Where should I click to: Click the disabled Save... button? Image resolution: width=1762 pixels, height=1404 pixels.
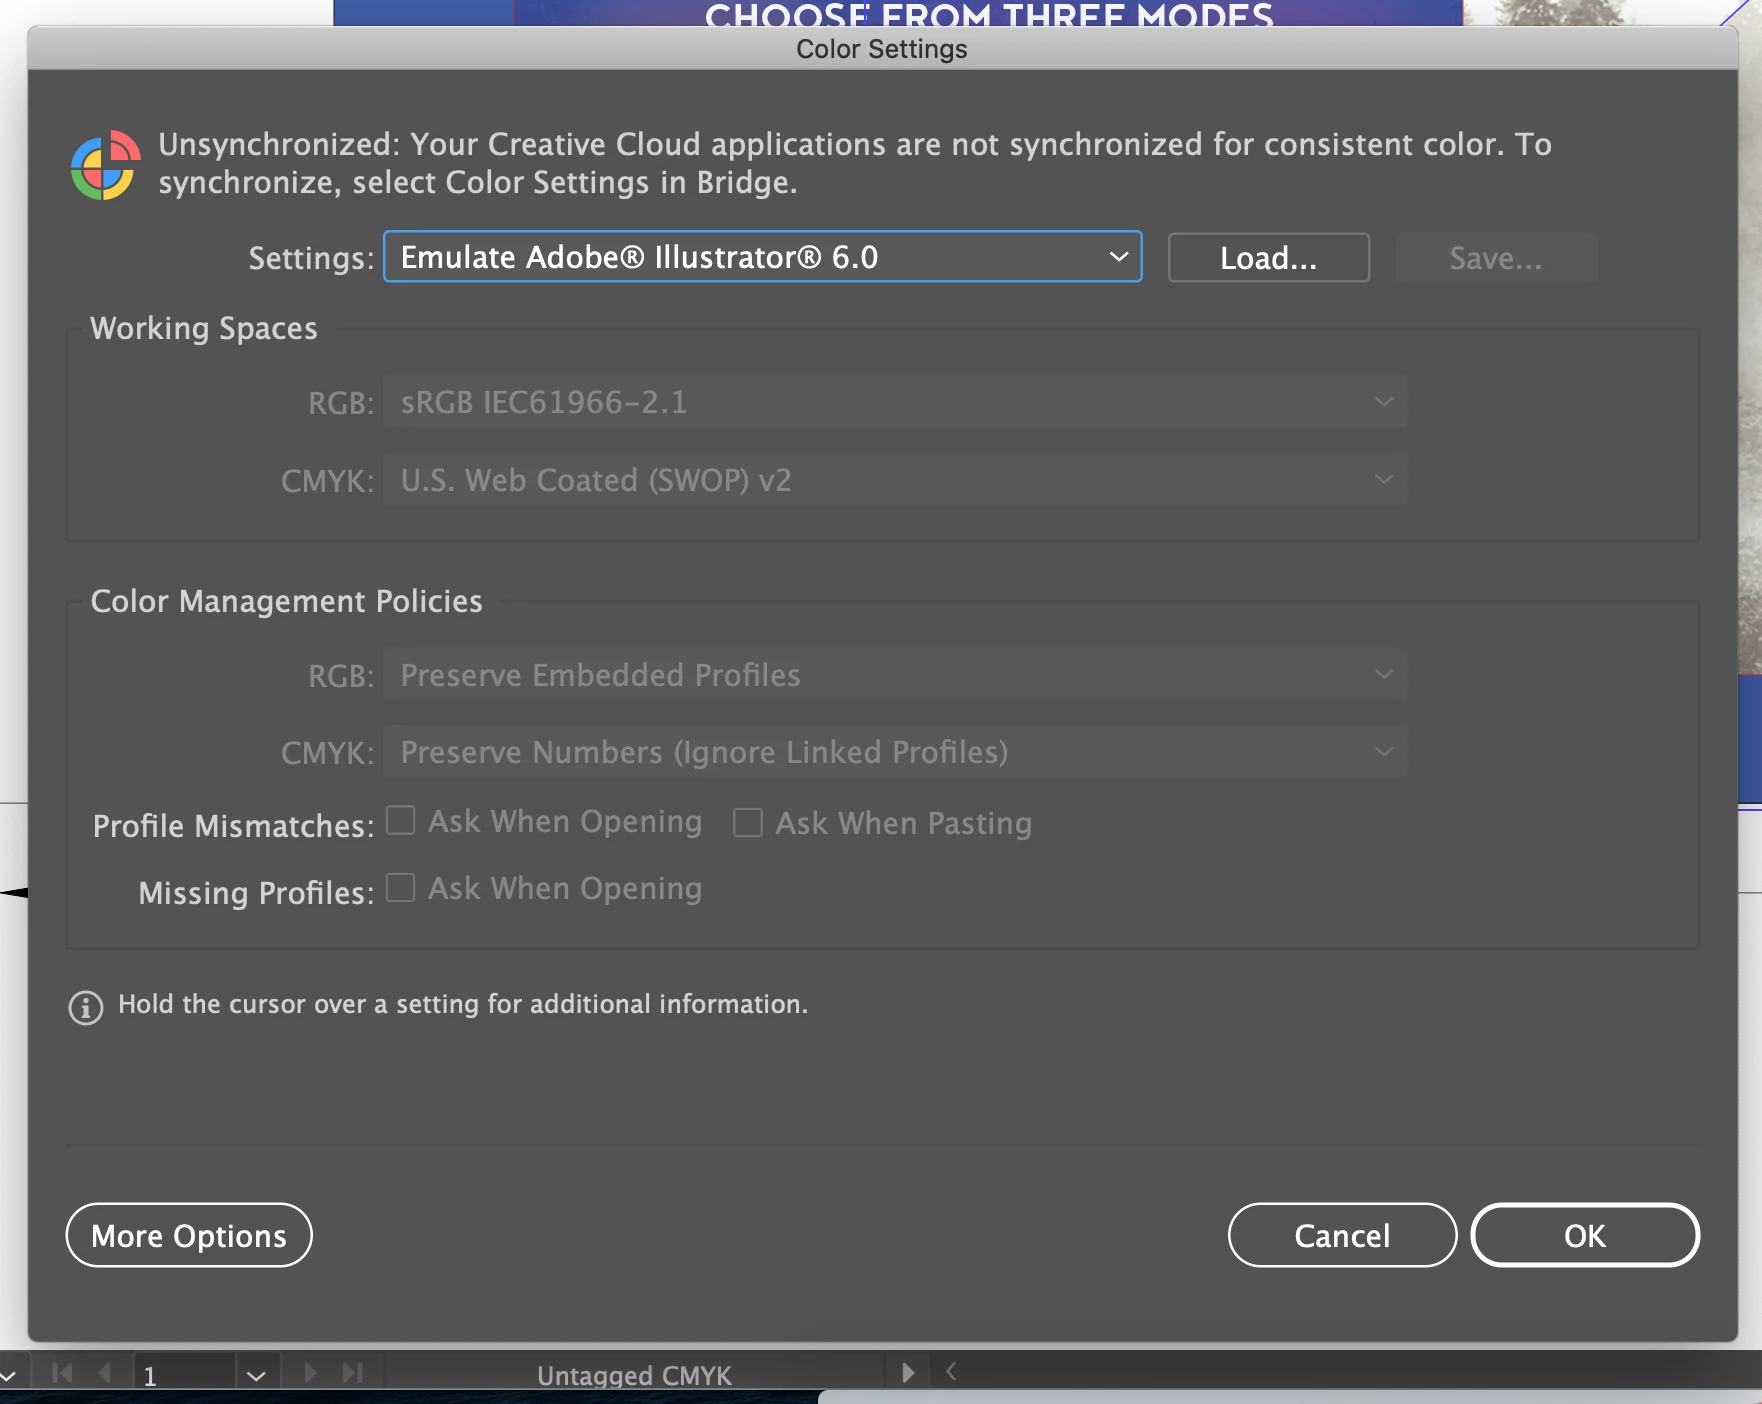click(x=1496, y=258)
